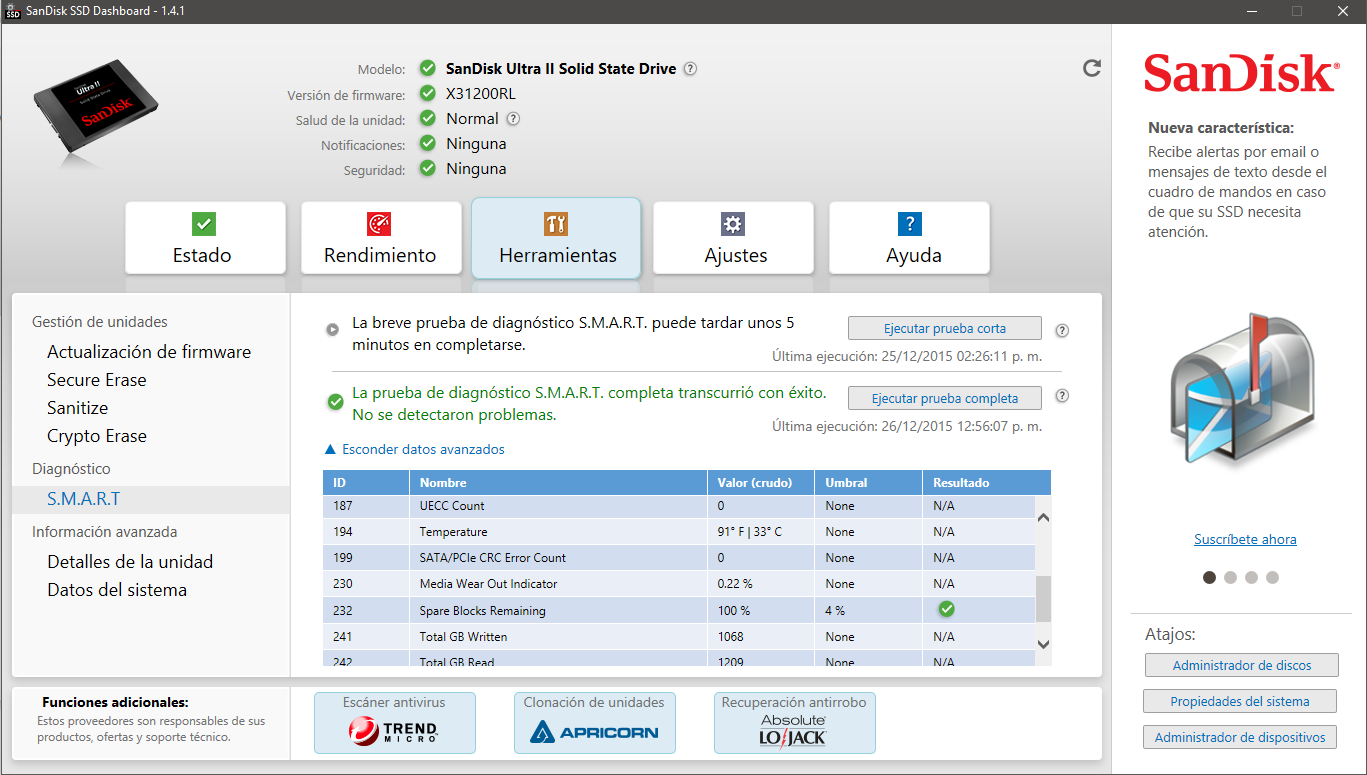This screenshot has width=1367, height=775.
Task: Click green check next to Seguridad
Action: [x=427, y=169]
